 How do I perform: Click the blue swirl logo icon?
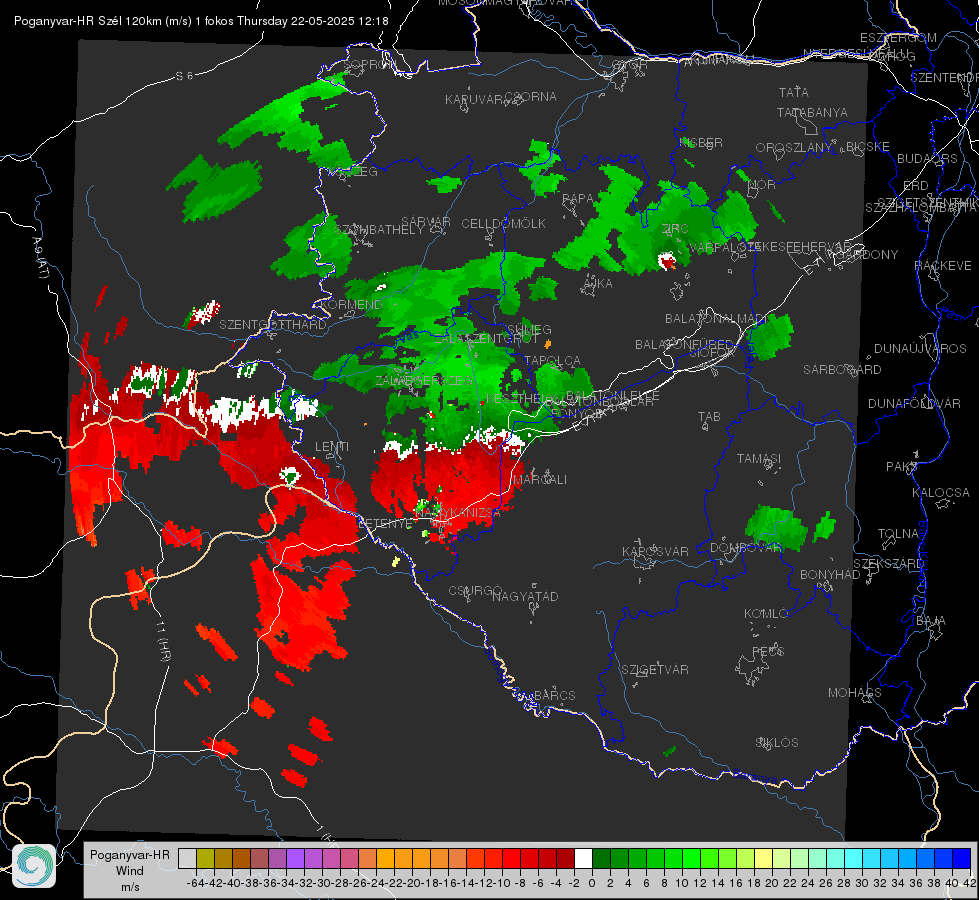click(34, 866)
